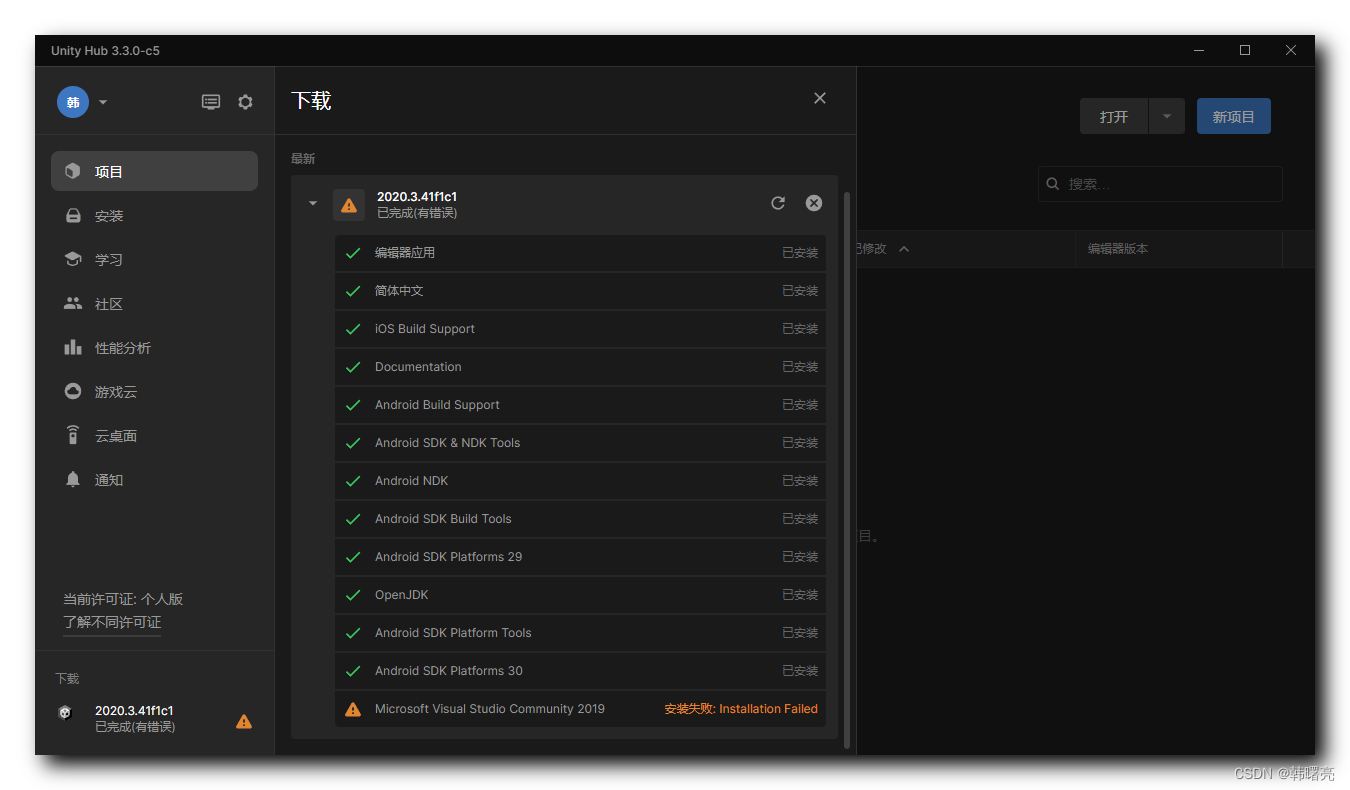
Task: Click the 编辑器版本 column header
Action: (1118, 249)
